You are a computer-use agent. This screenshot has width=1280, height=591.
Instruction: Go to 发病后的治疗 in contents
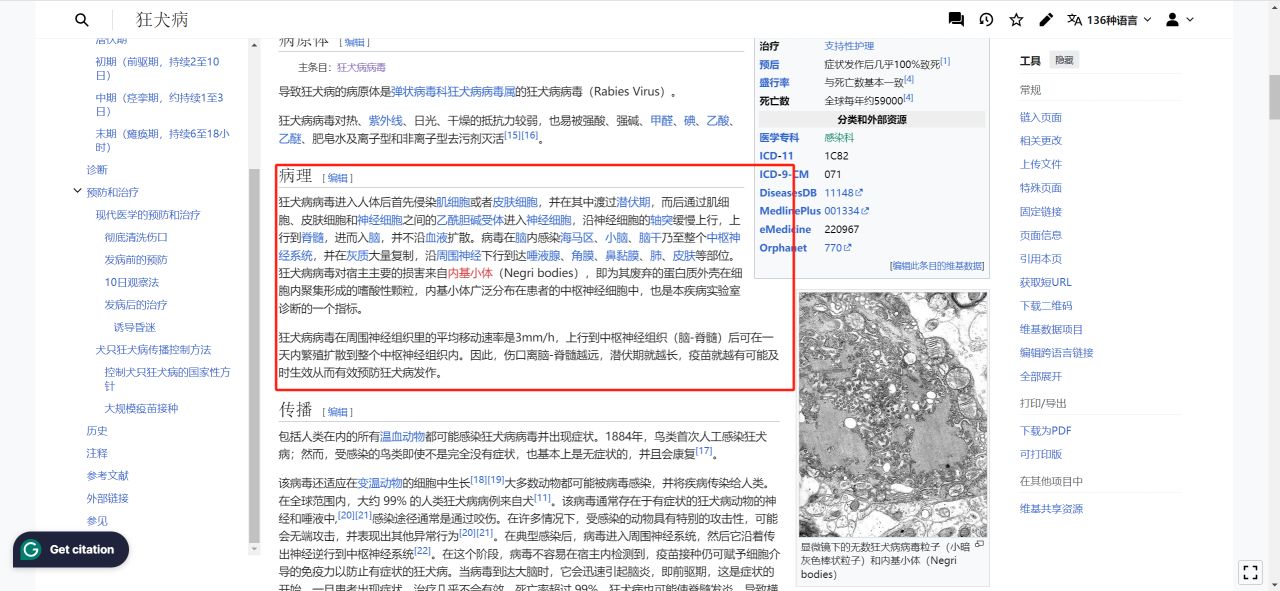[136, 305]
